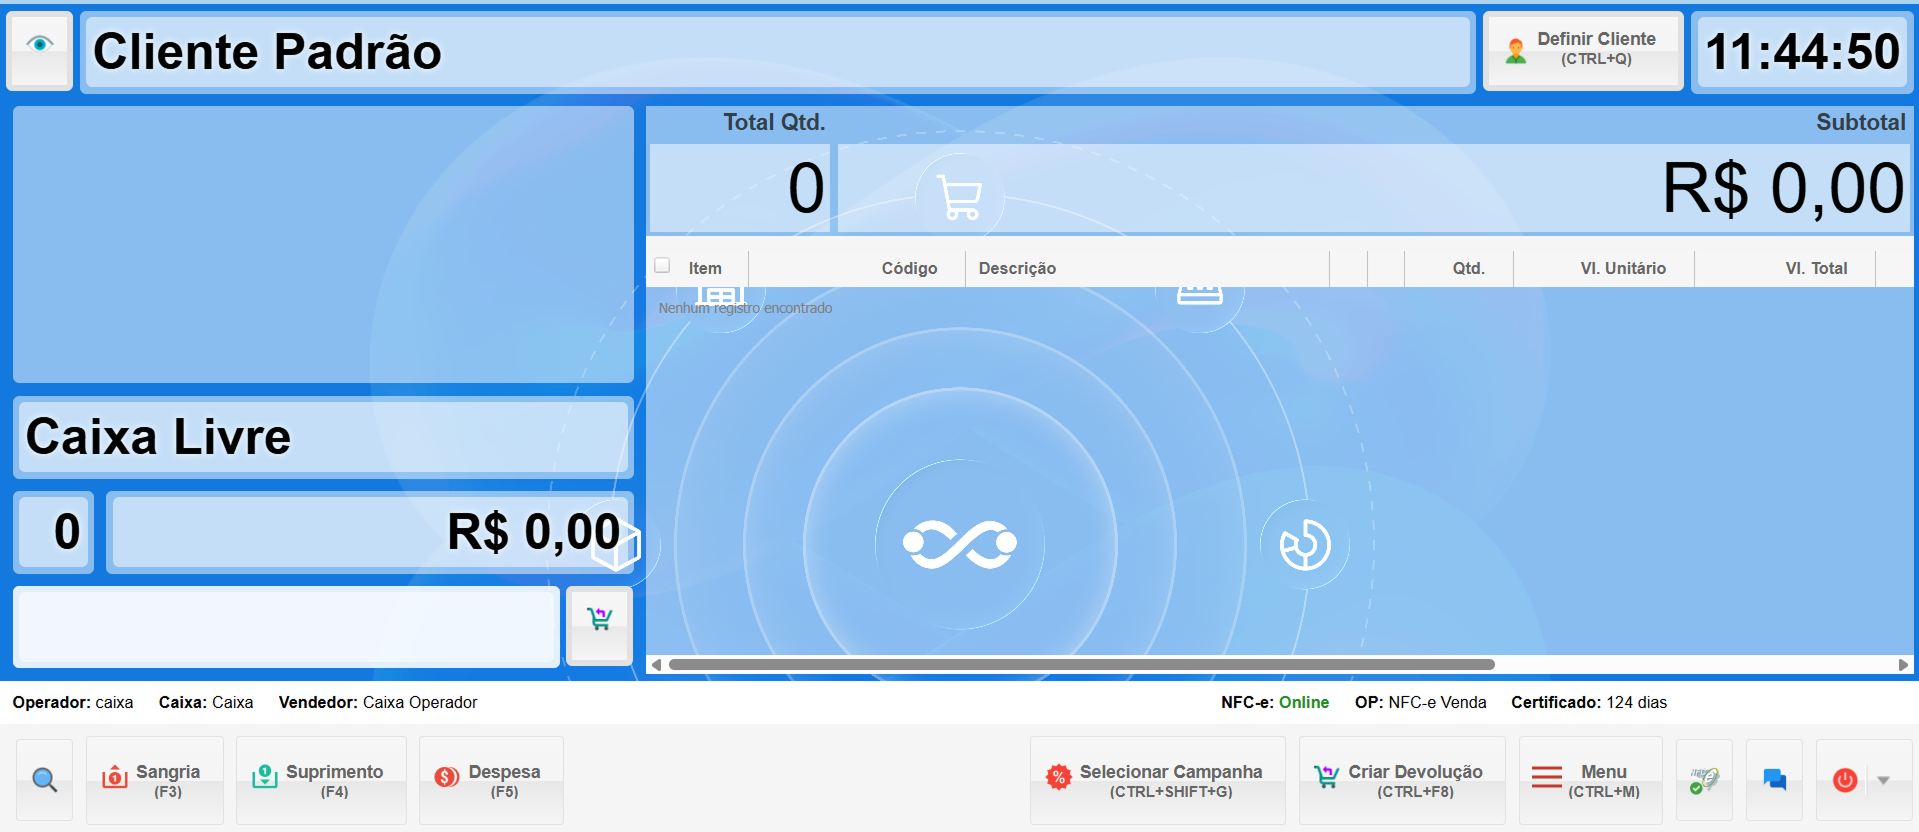Open Sangria cash withdrawal (F3)
The height and width of the screenshot is (832, 1919).
(155, 780)
